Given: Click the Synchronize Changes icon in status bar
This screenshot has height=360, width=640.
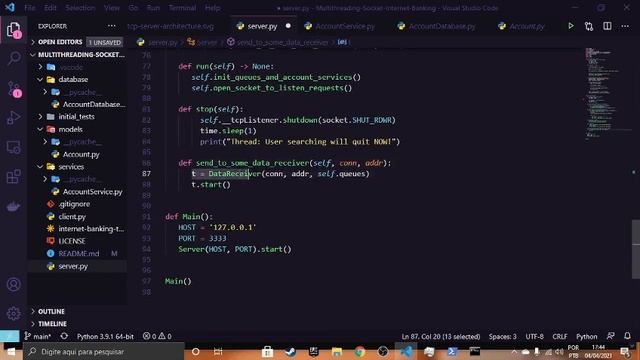Looking at the screenshot, I should [x=64, y=336].
